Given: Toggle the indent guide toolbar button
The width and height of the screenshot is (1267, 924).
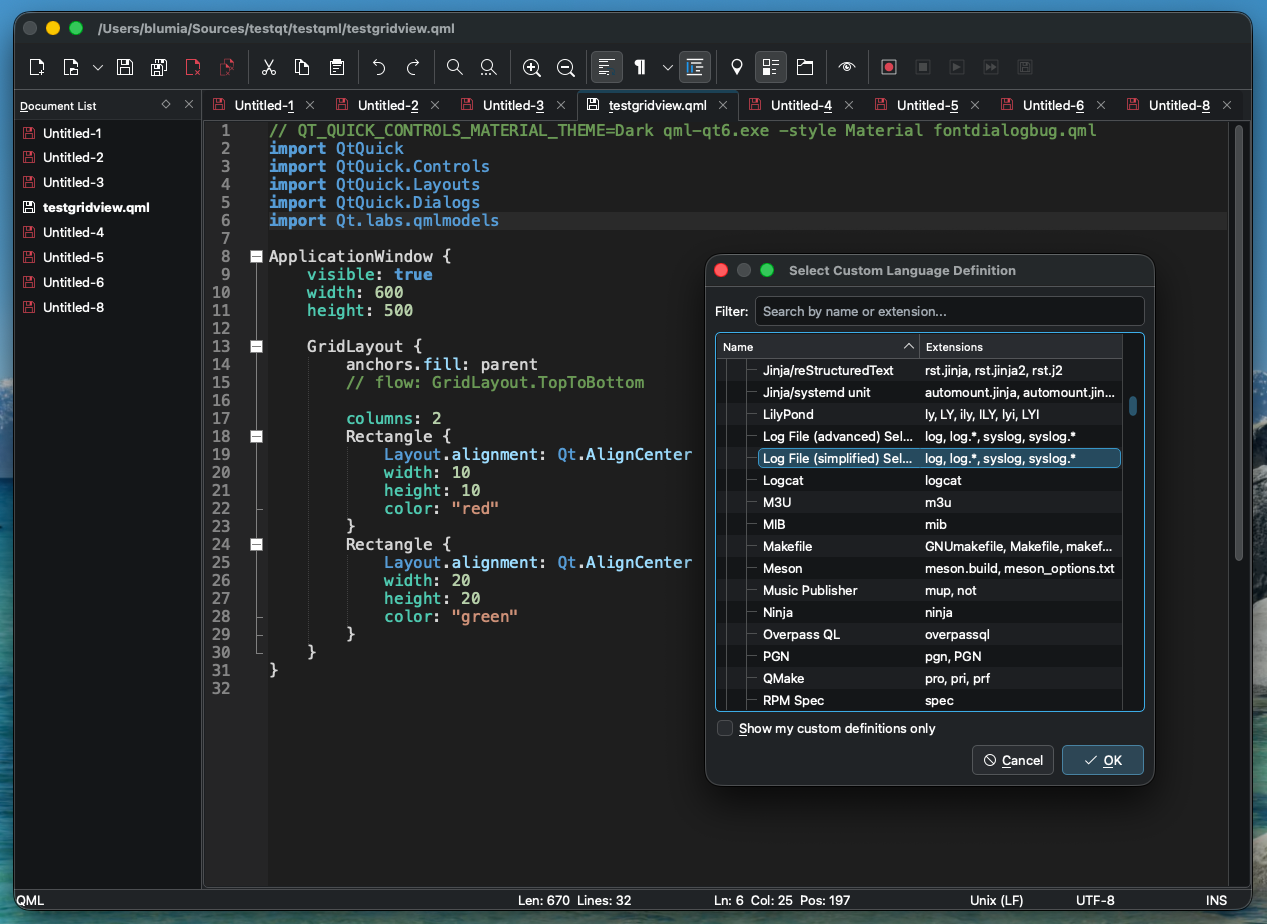Looking at the screenshot, I should click(x=695, y=67).
